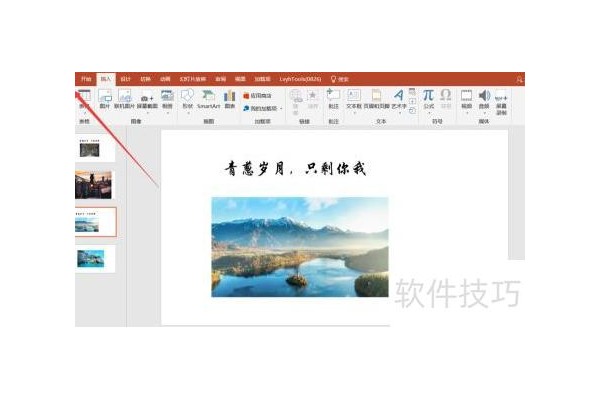Click the Table (表格) icon in the ribbon
This screenshot has height=400, width=600.
click(84, 95)
